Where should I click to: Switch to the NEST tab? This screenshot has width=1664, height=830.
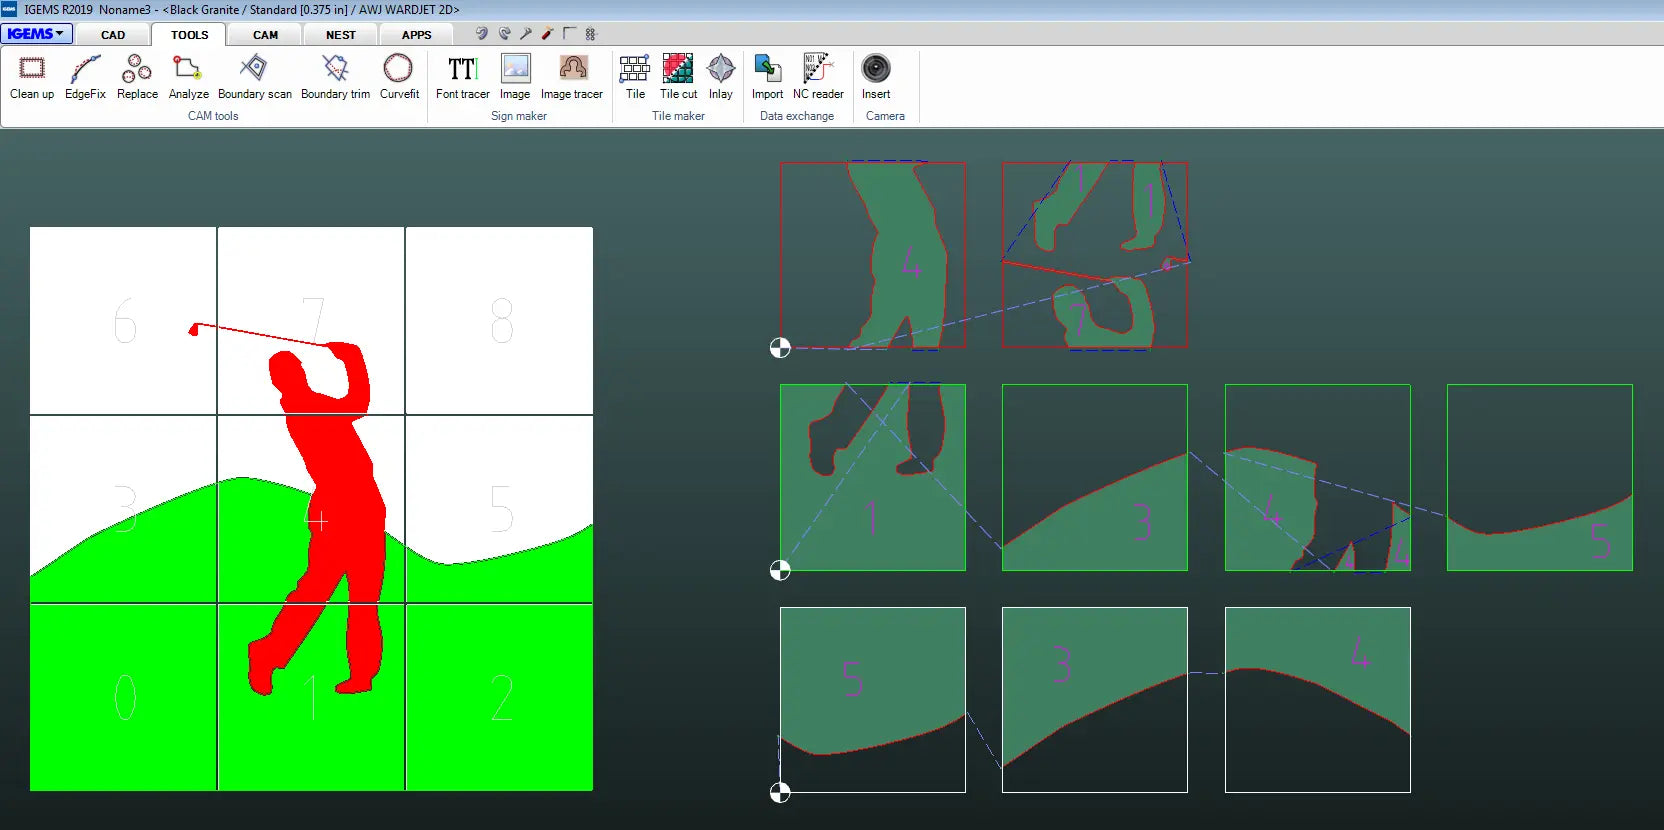[x=340, y=35]
